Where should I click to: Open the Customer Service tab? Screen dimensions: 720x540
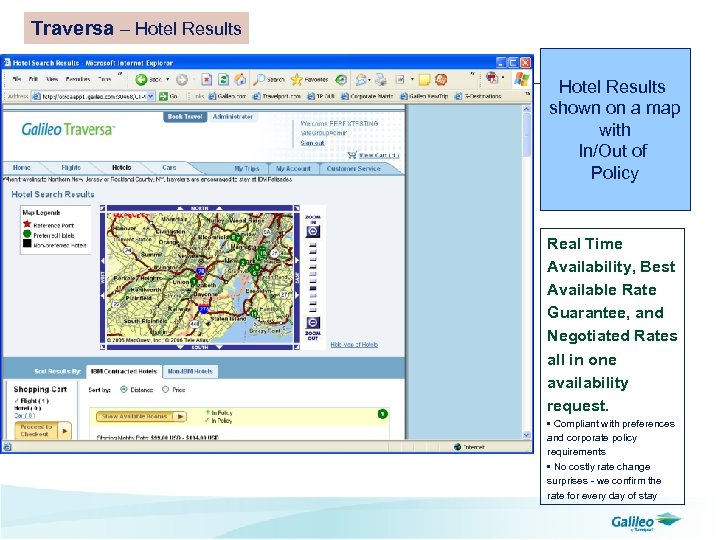pyautogui.click(x=354, y=169)
